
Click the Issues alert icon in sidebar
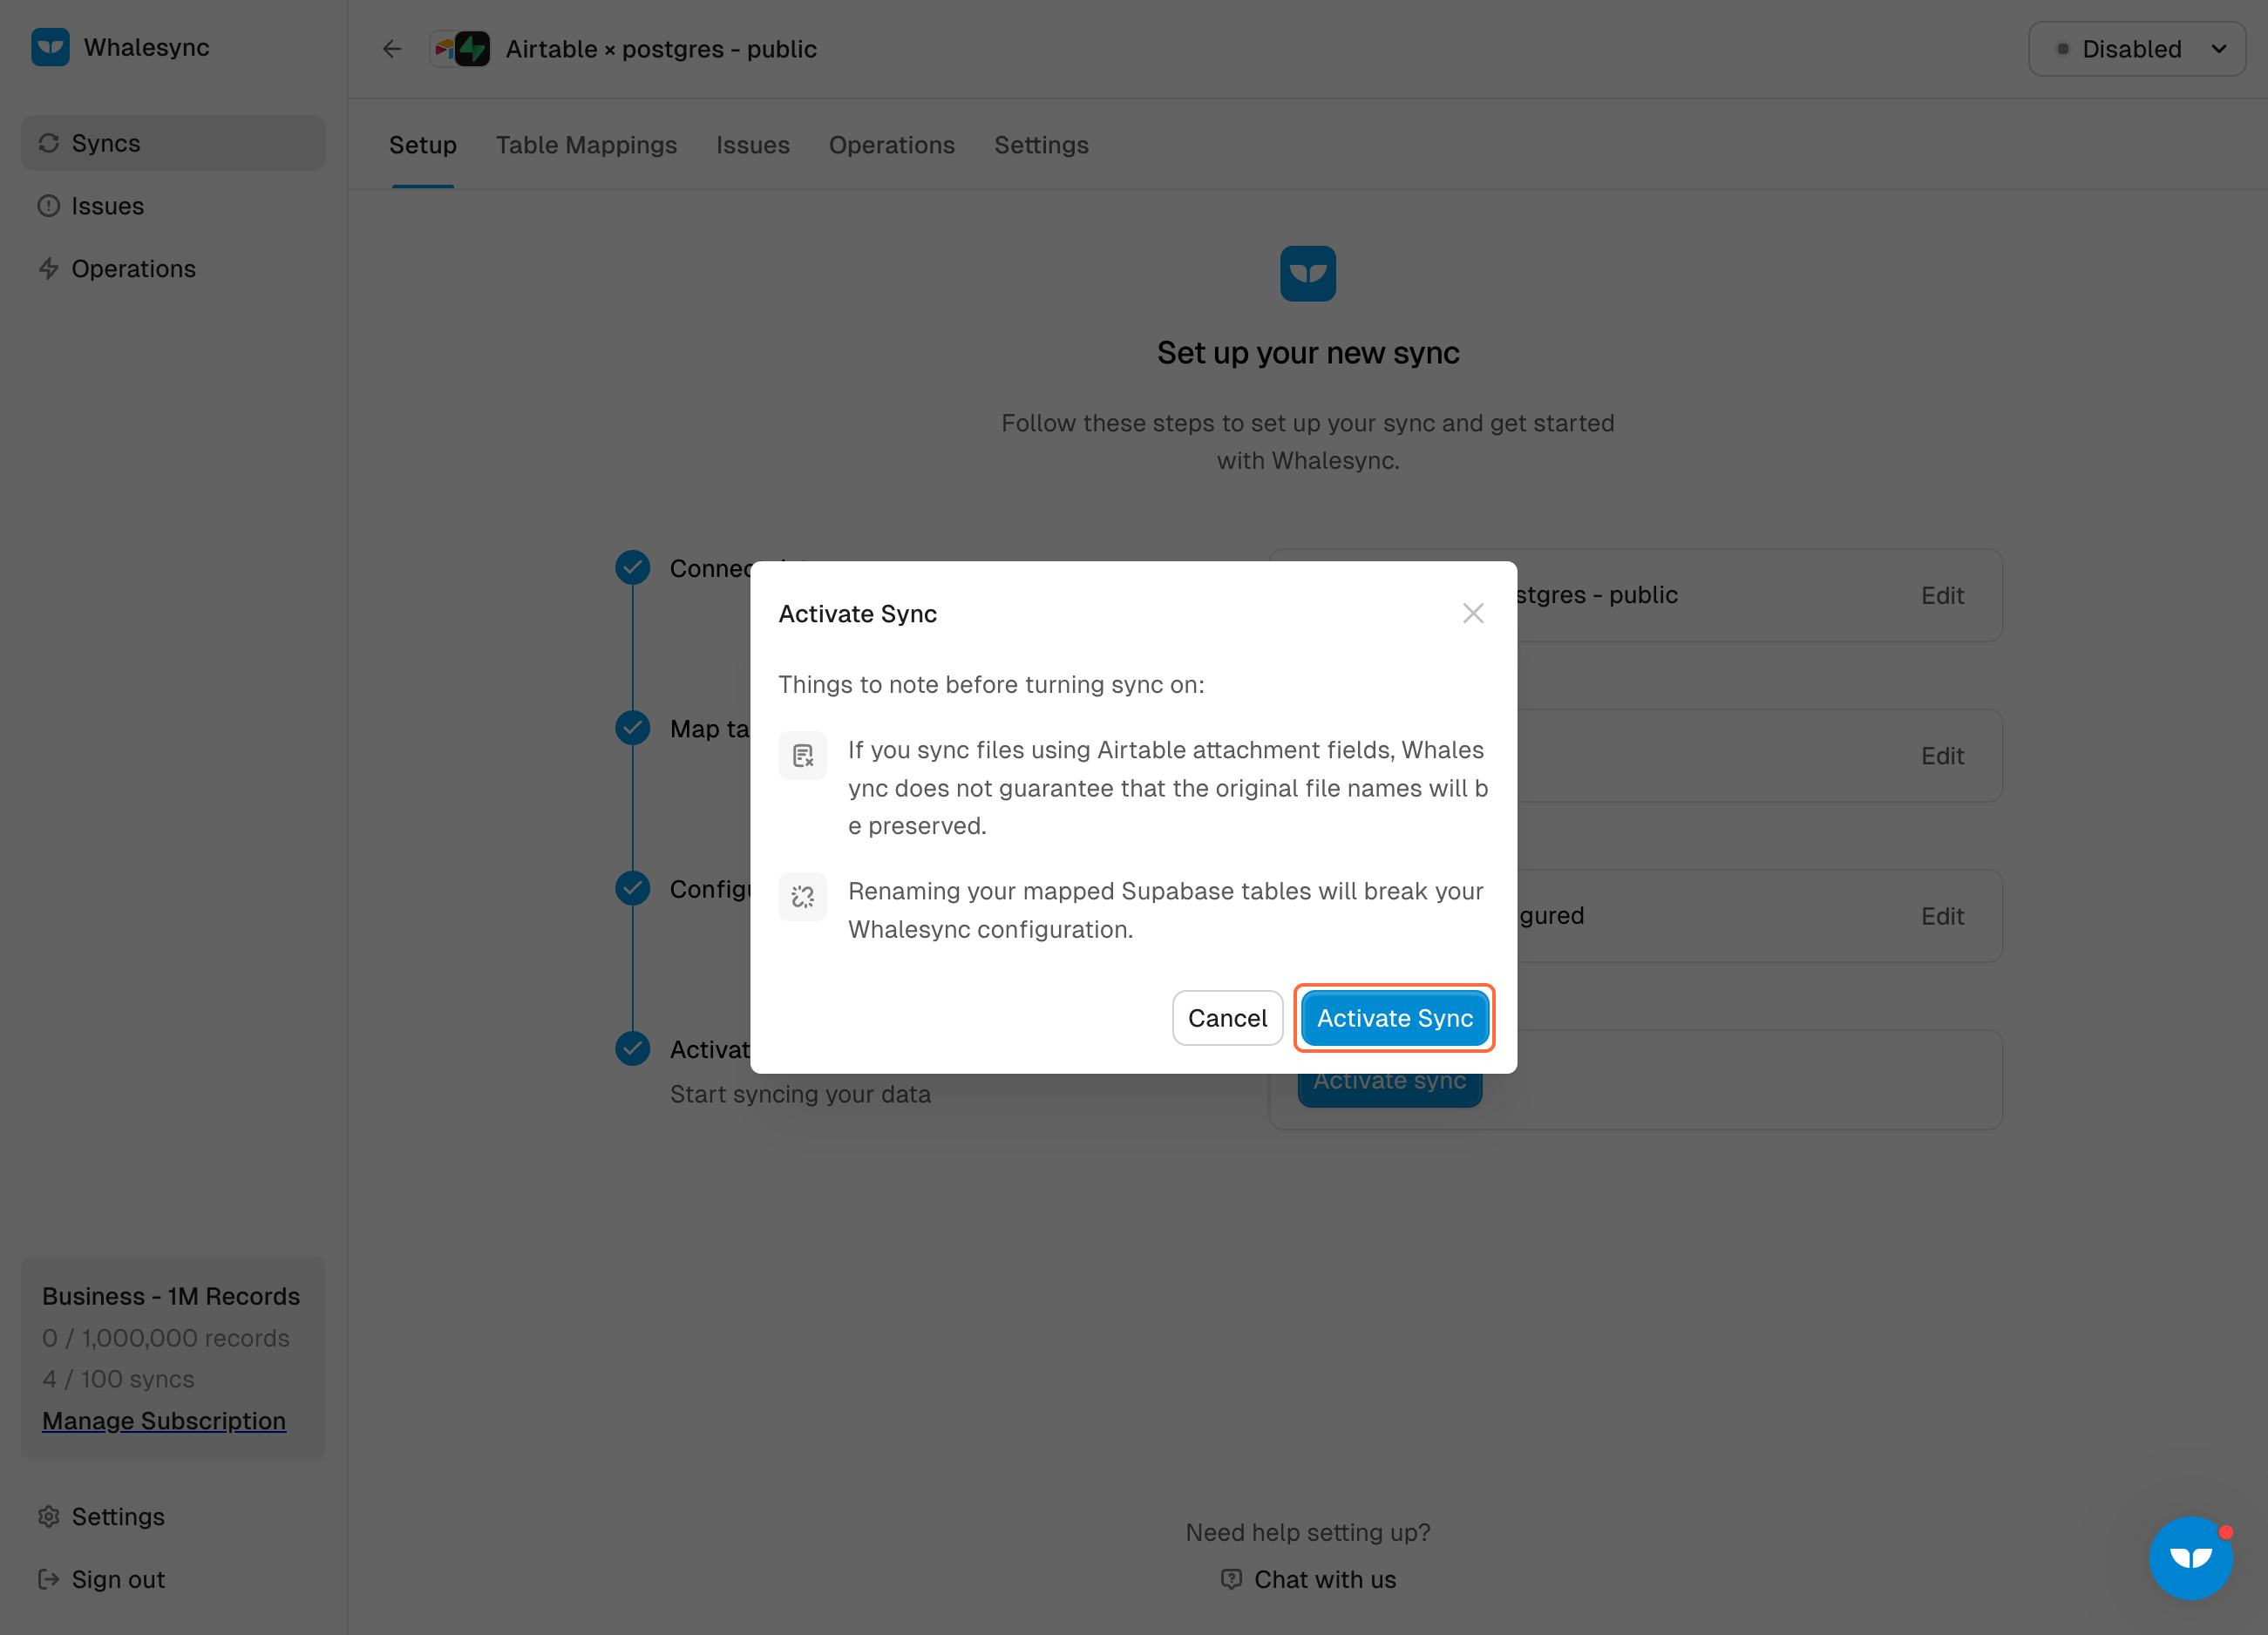[x=49, y=206]
